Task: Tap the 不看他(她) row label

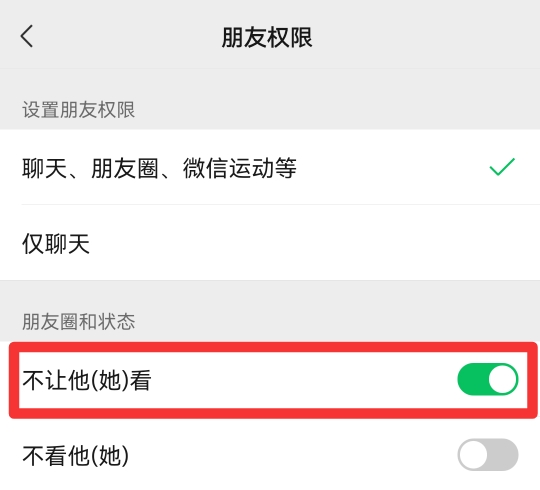Action: click(x=76, y=456)
